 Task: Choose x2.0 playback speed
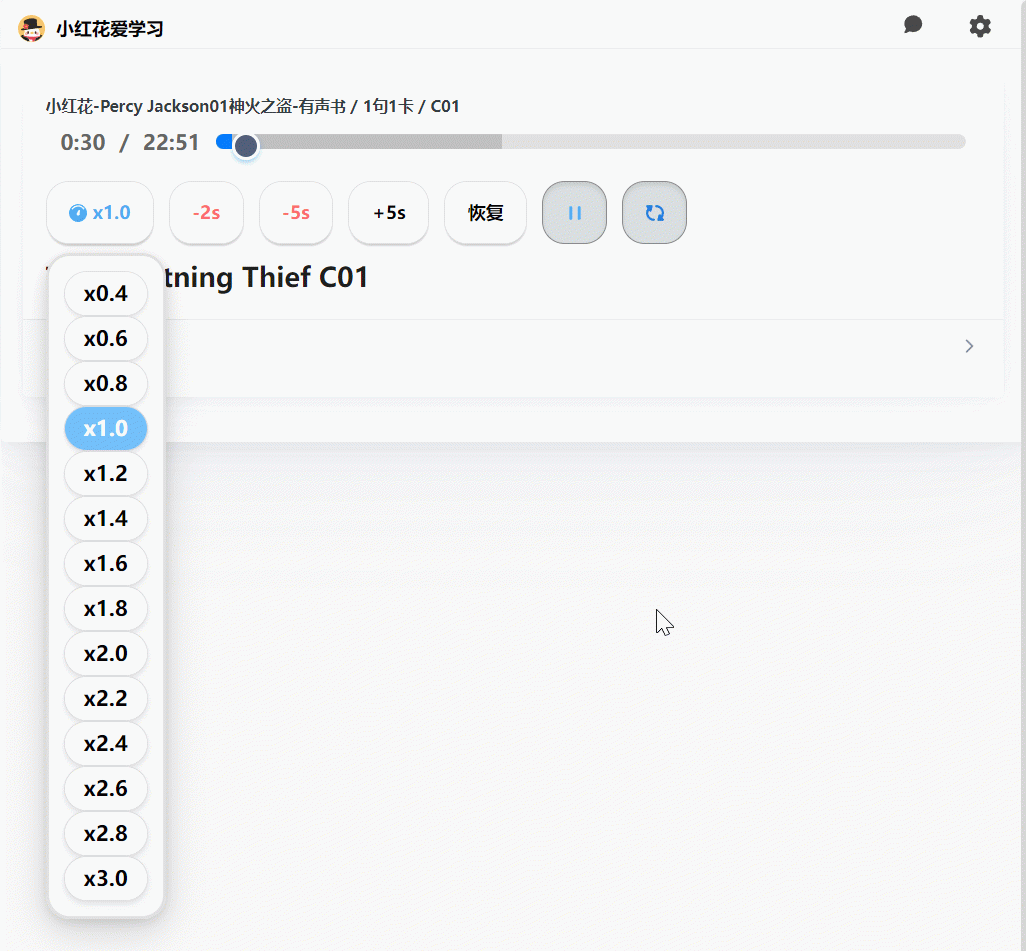click(106, 654)
